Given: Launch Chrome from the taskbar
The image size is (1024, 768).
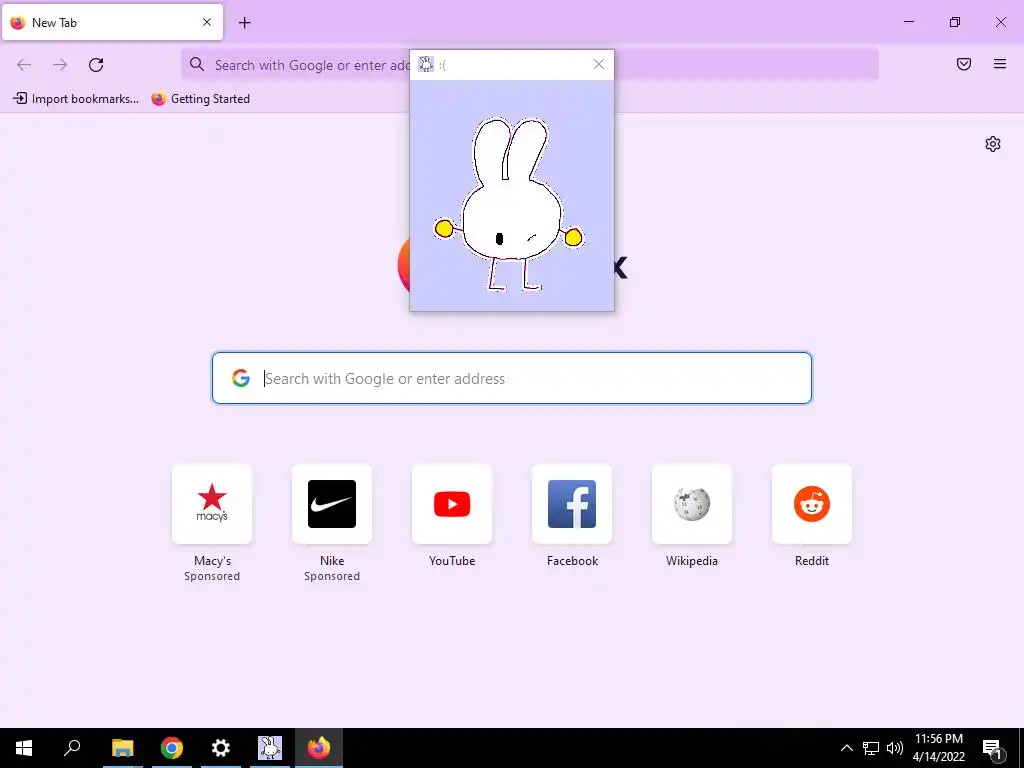Looking at the screenshot, I should click(172, 748).
